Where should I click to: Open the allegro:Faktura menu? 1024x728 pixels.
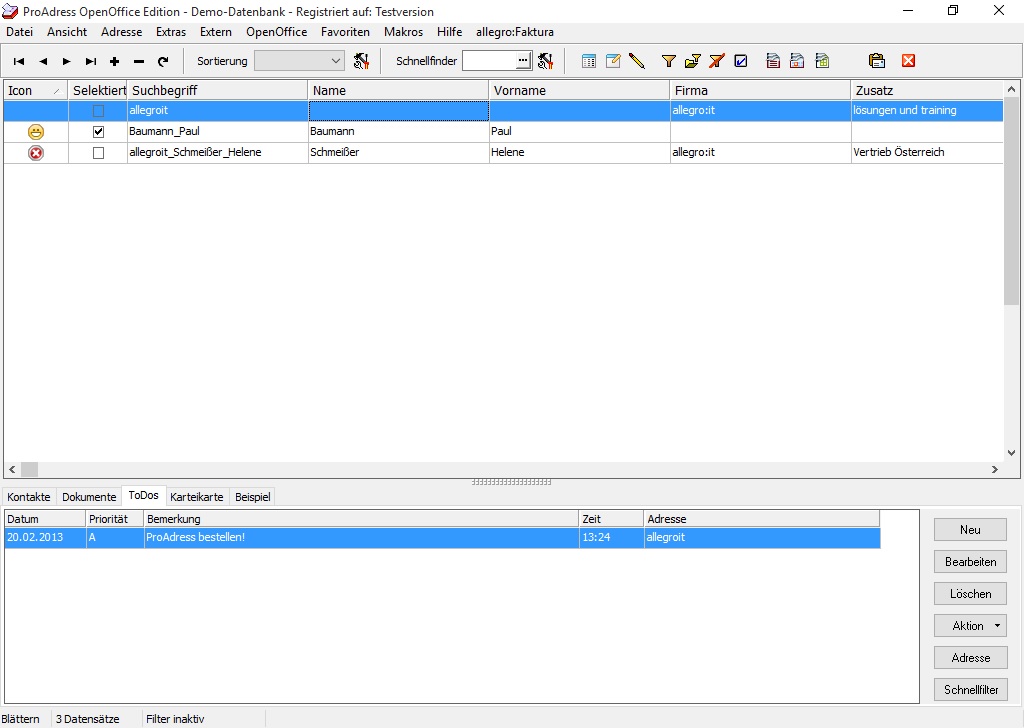(515, 32)
